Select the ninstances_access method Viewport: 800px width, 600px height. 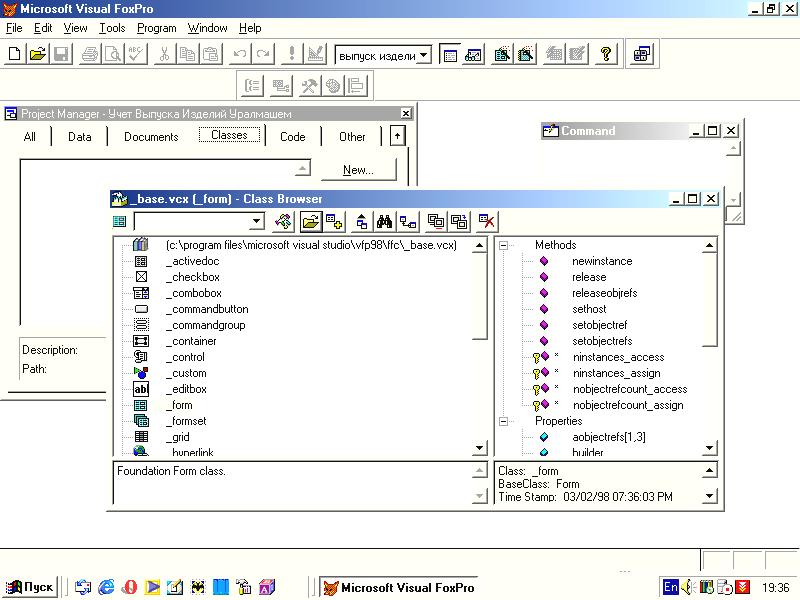coord(618,357)
